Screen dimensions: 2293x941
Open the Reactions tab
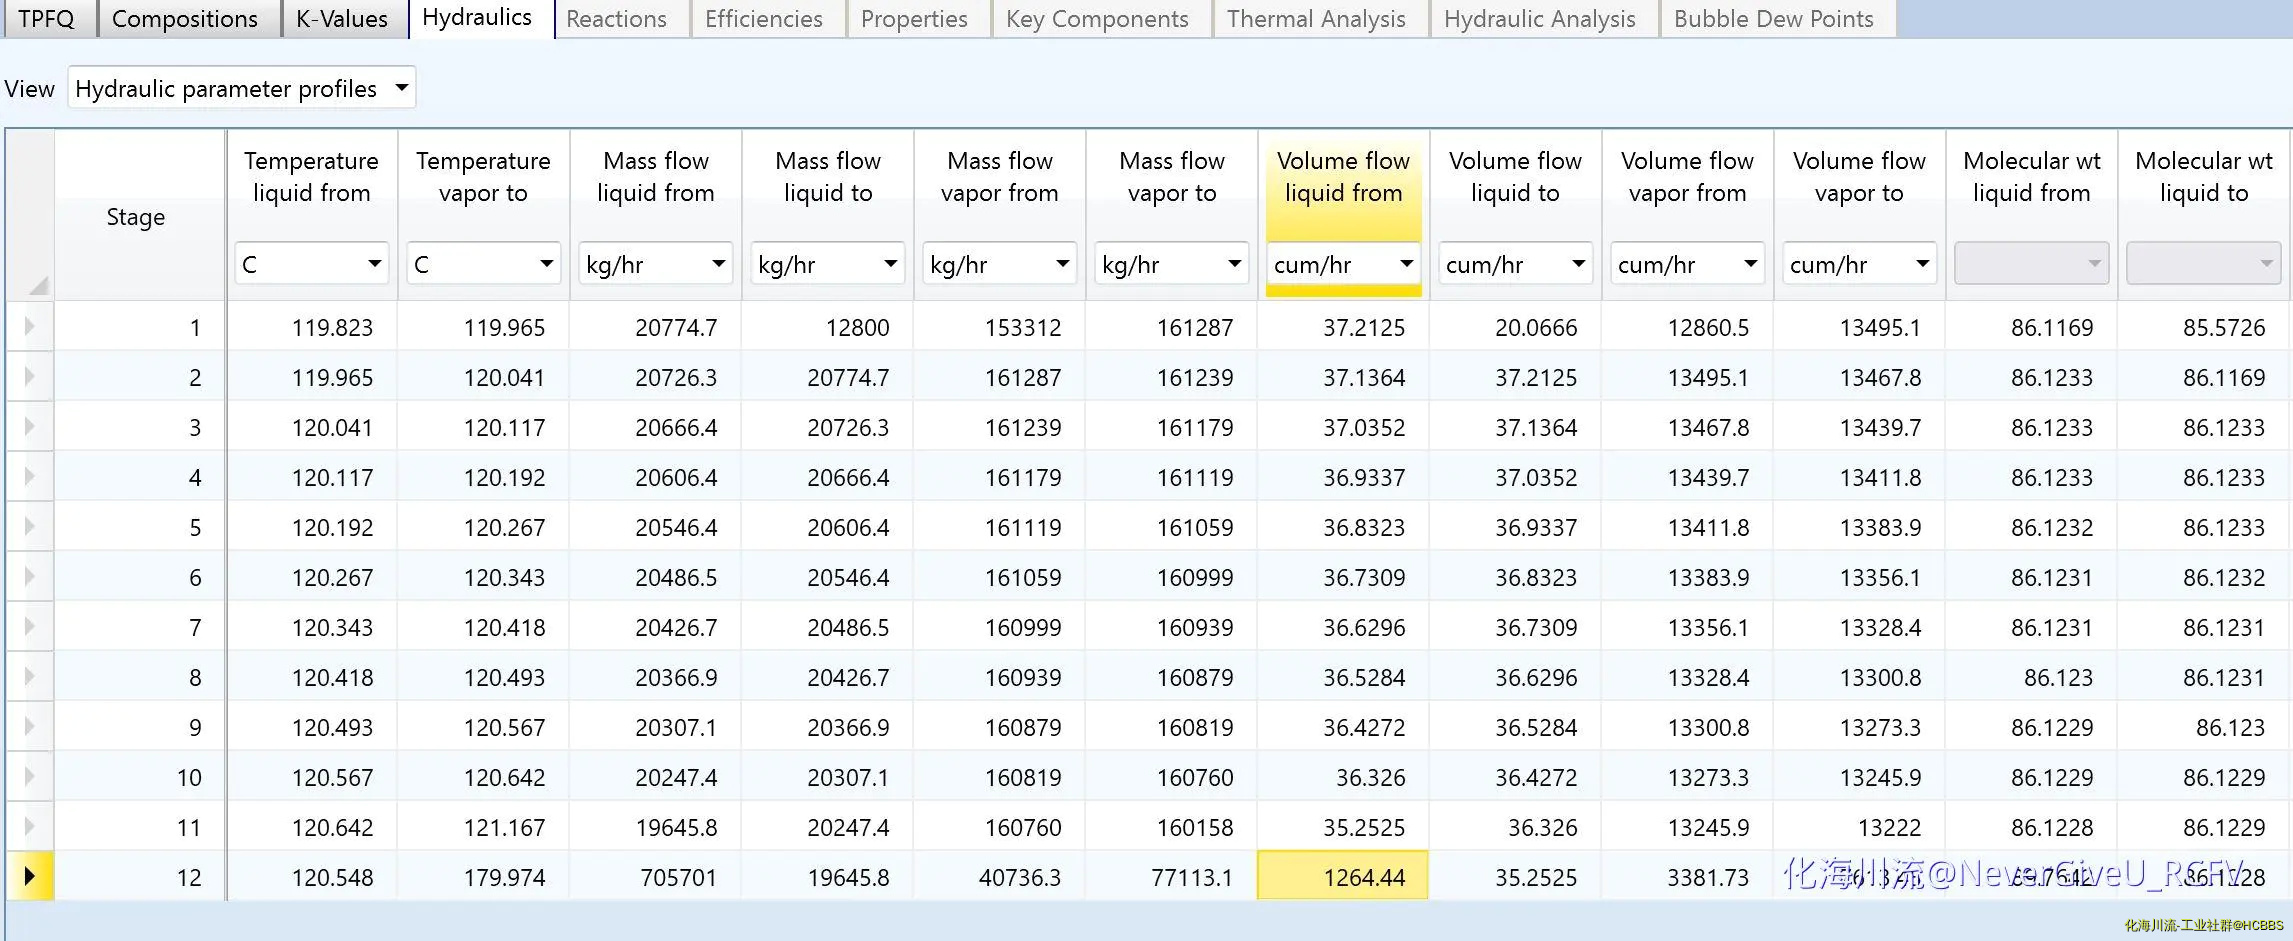pos(617,19)
